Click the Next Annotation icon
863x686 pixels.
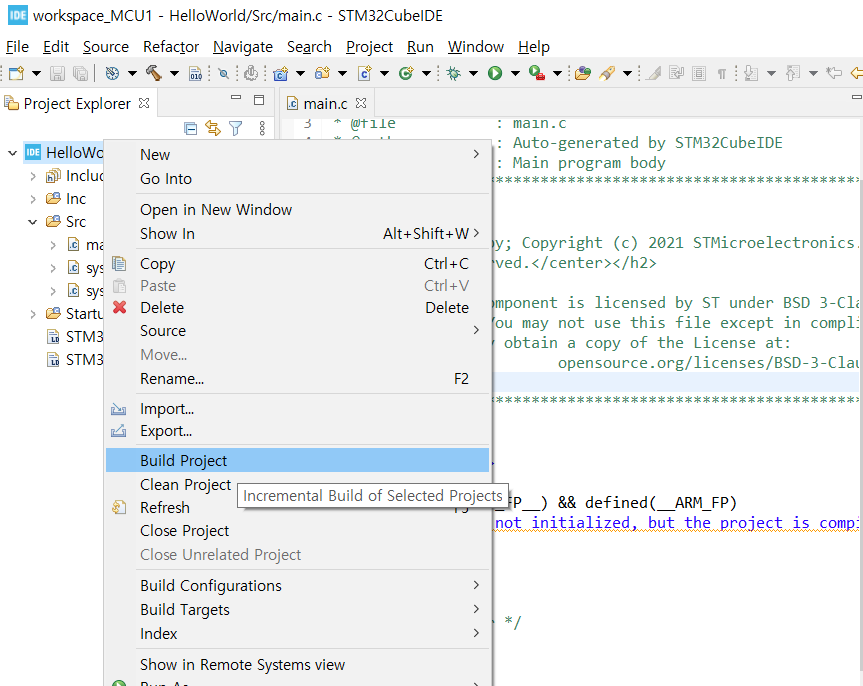pos(751,73)
